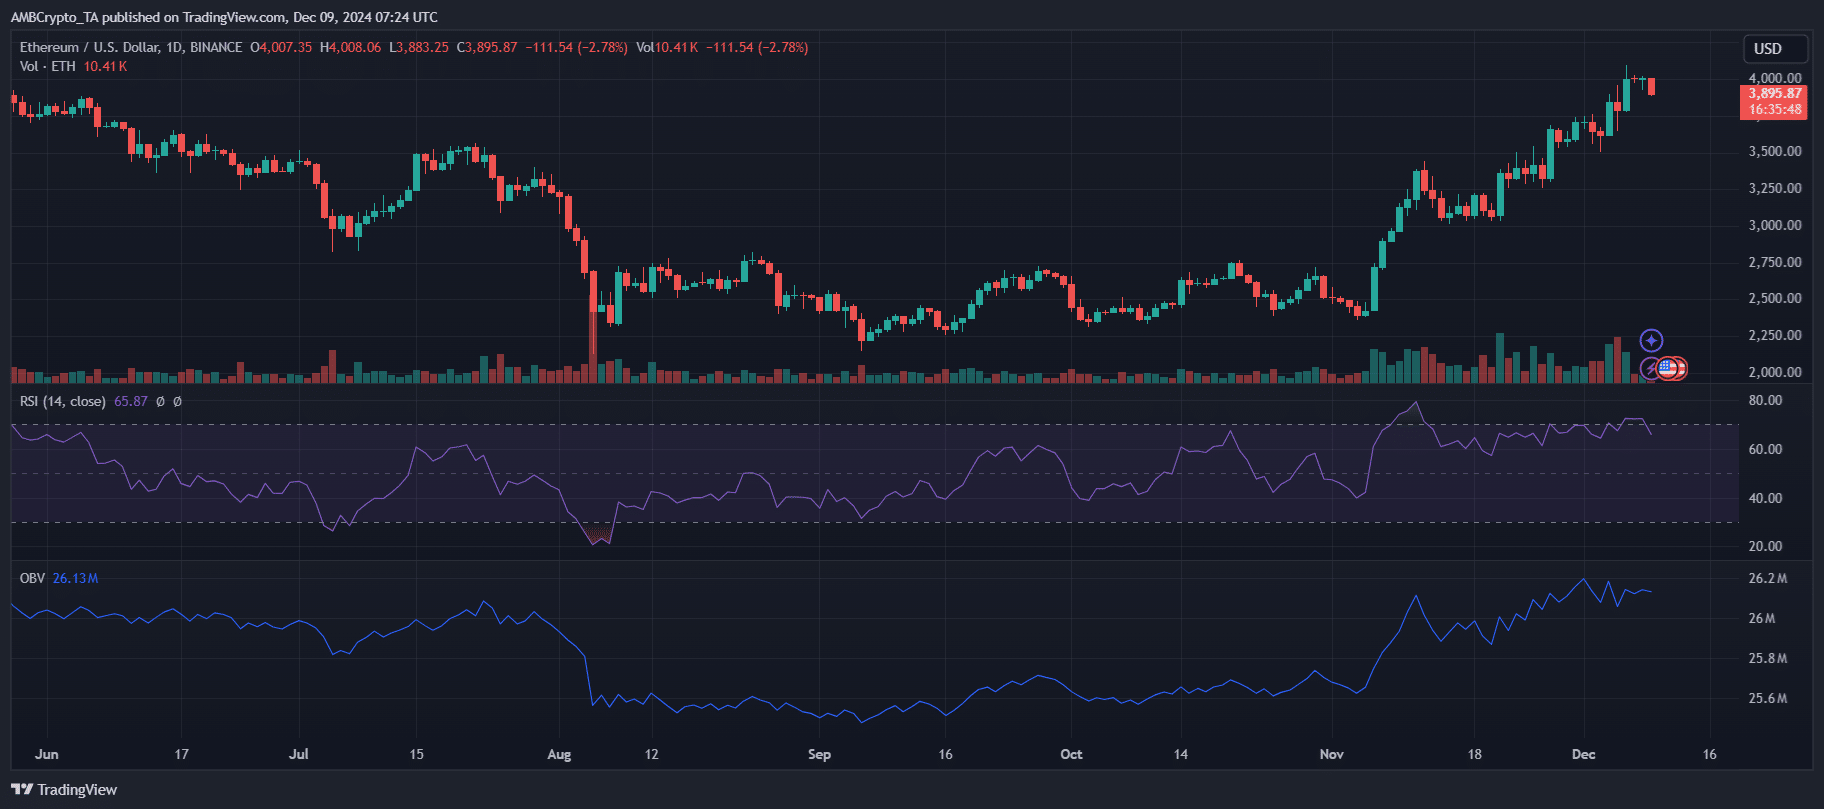Click the red oversold RSI dip below 30
The height and width of the screenshot is (809, 1824).
pos(598,534)
